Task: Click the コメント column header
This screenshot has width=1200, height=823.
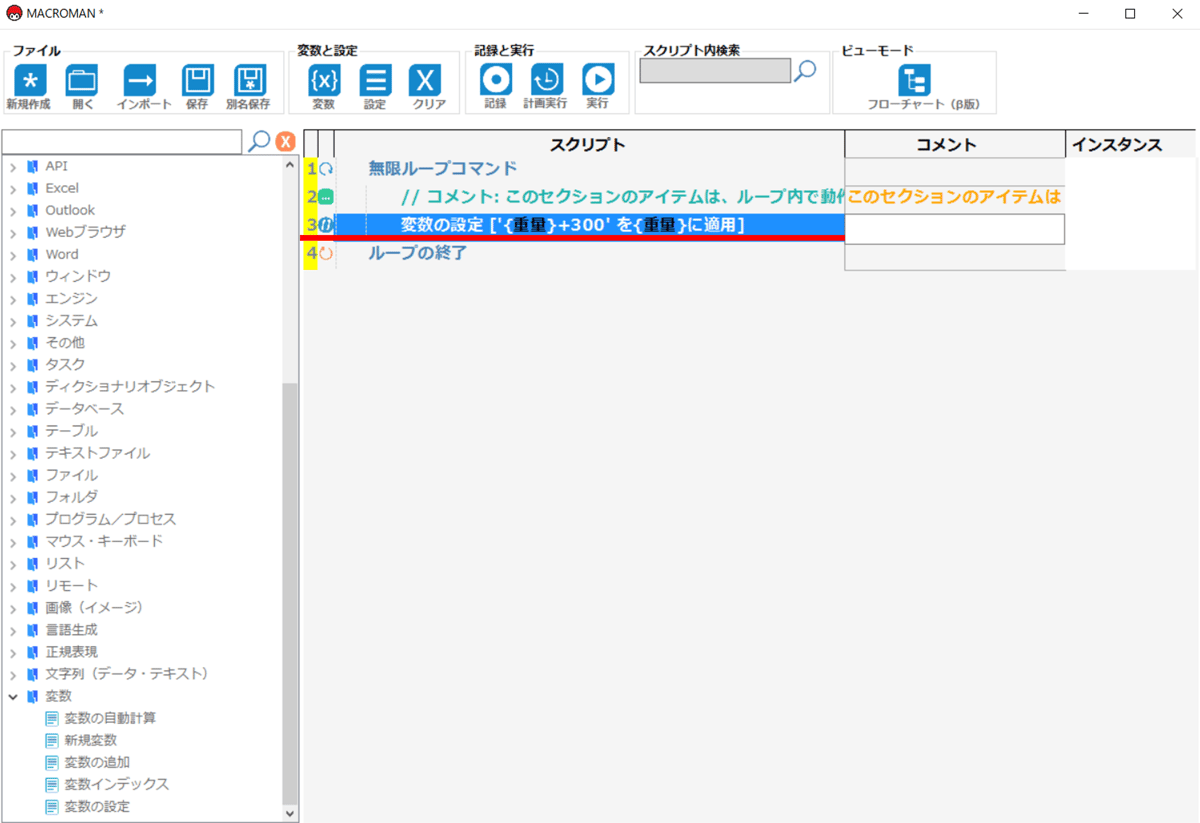Action: click(x=955, y=144)
